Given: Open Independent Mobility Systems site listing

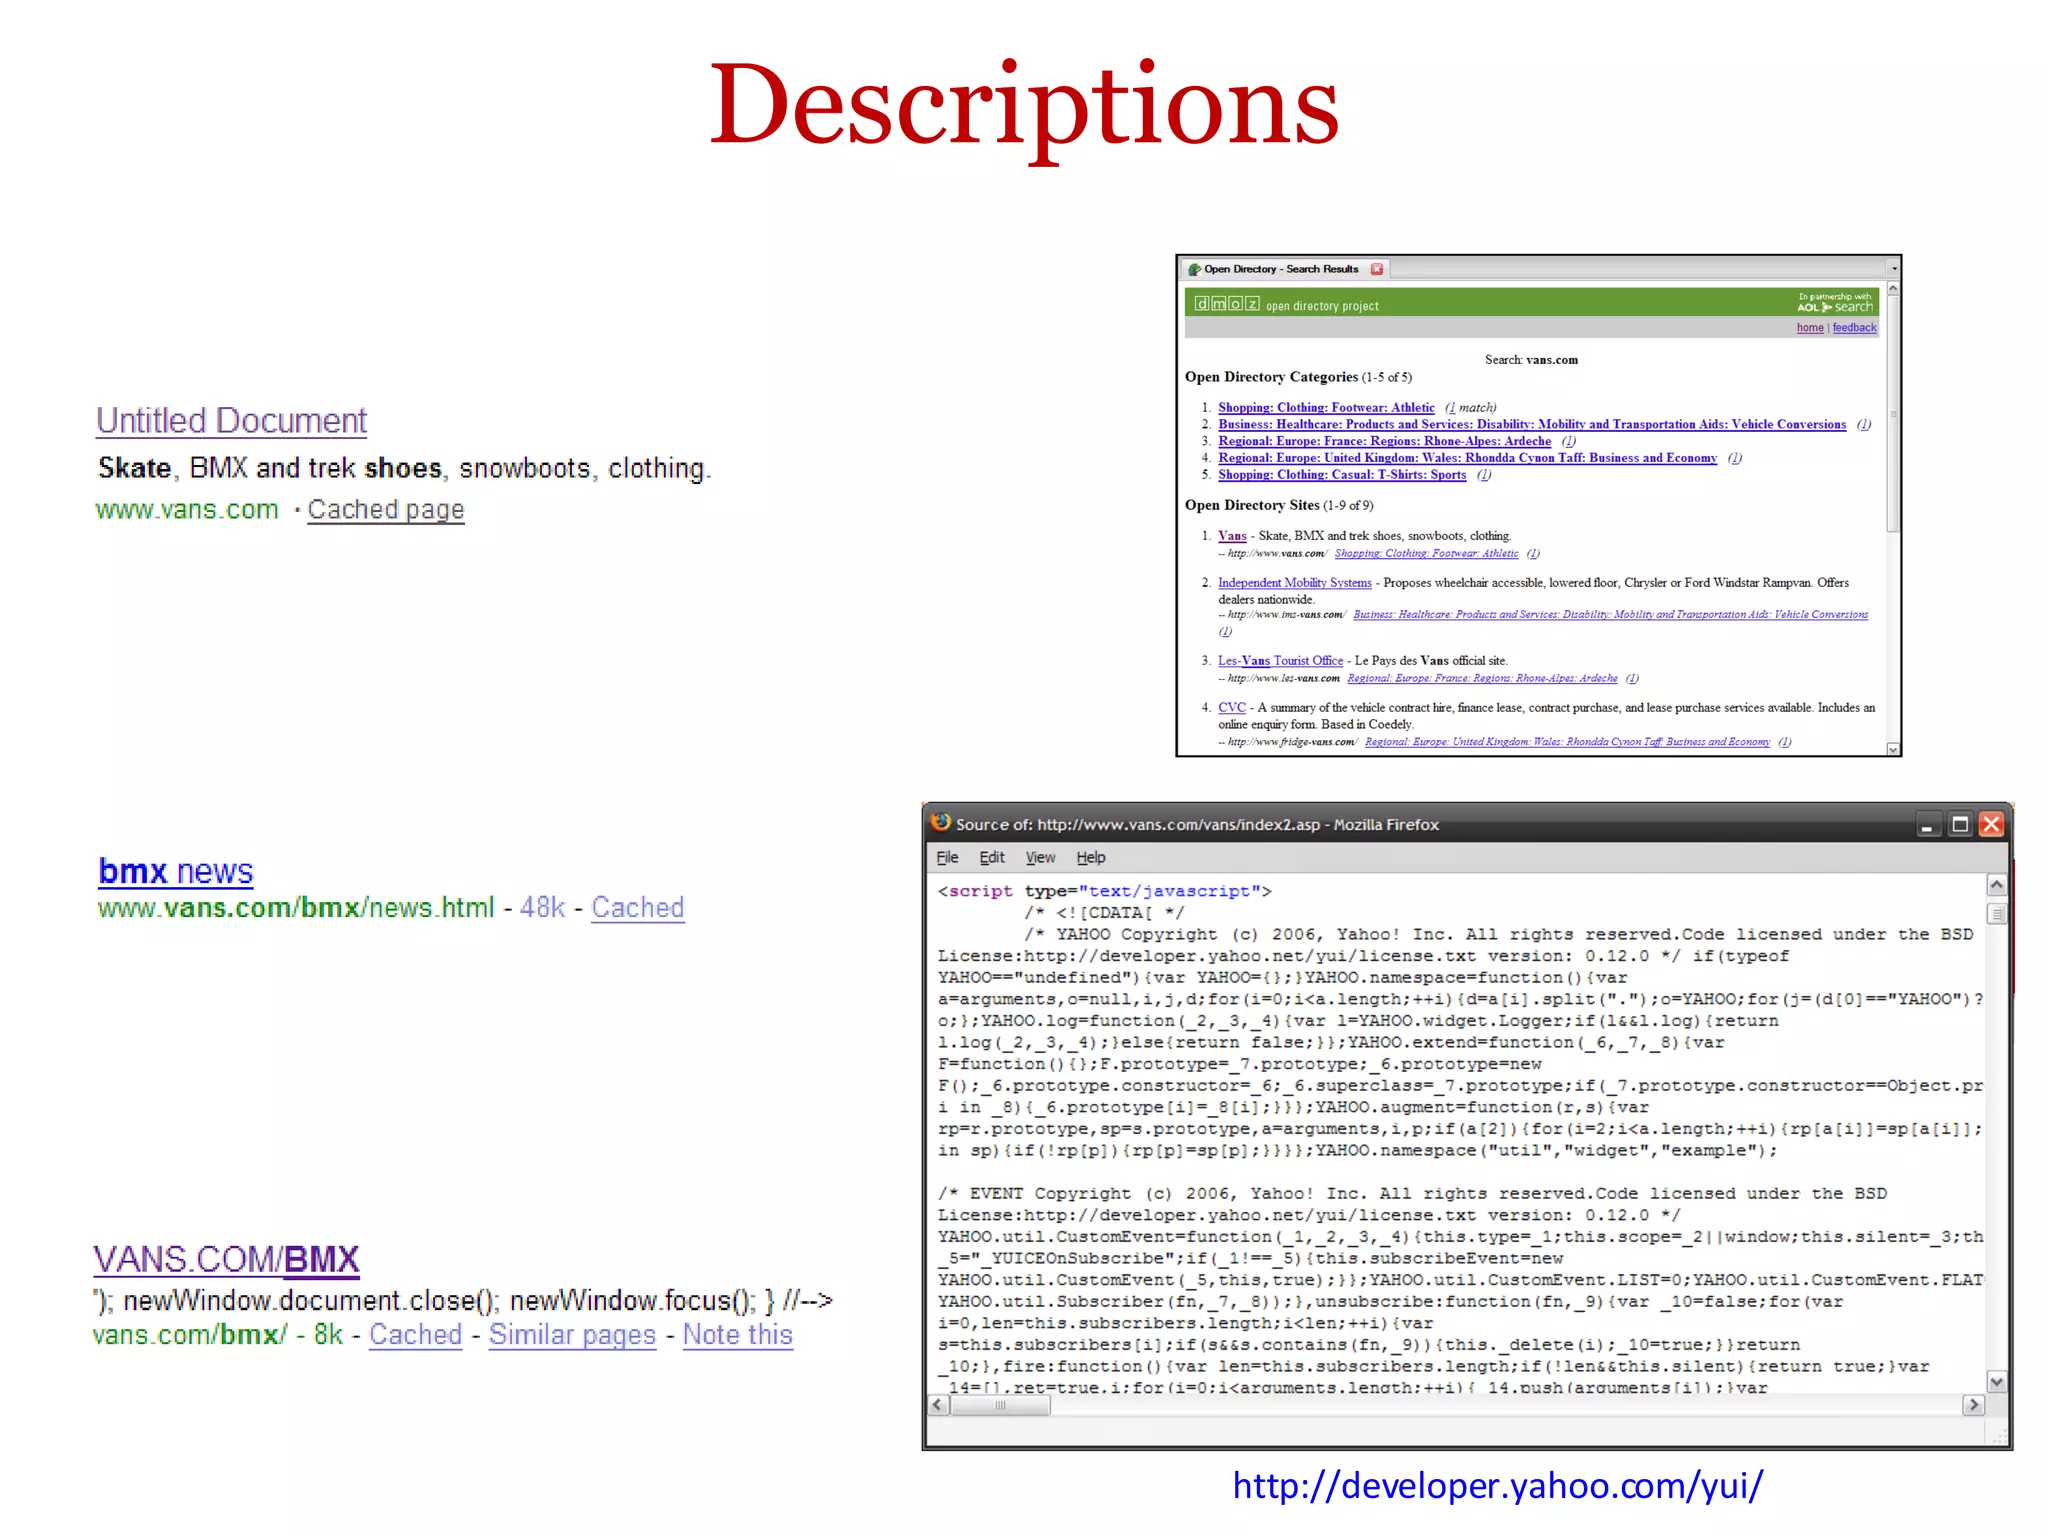Looking at the screenshot, I should click(1294, 582).
